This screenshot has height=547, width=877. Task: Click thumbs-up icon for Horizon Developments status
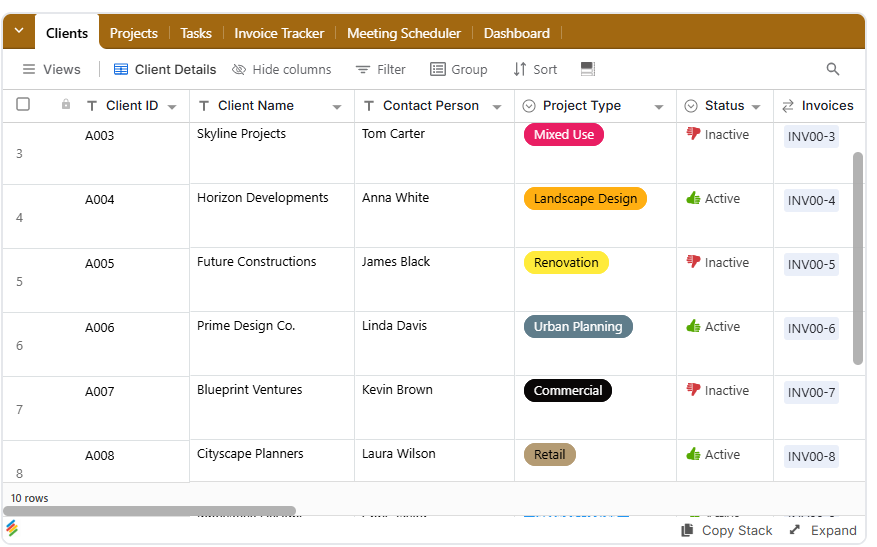694,198
